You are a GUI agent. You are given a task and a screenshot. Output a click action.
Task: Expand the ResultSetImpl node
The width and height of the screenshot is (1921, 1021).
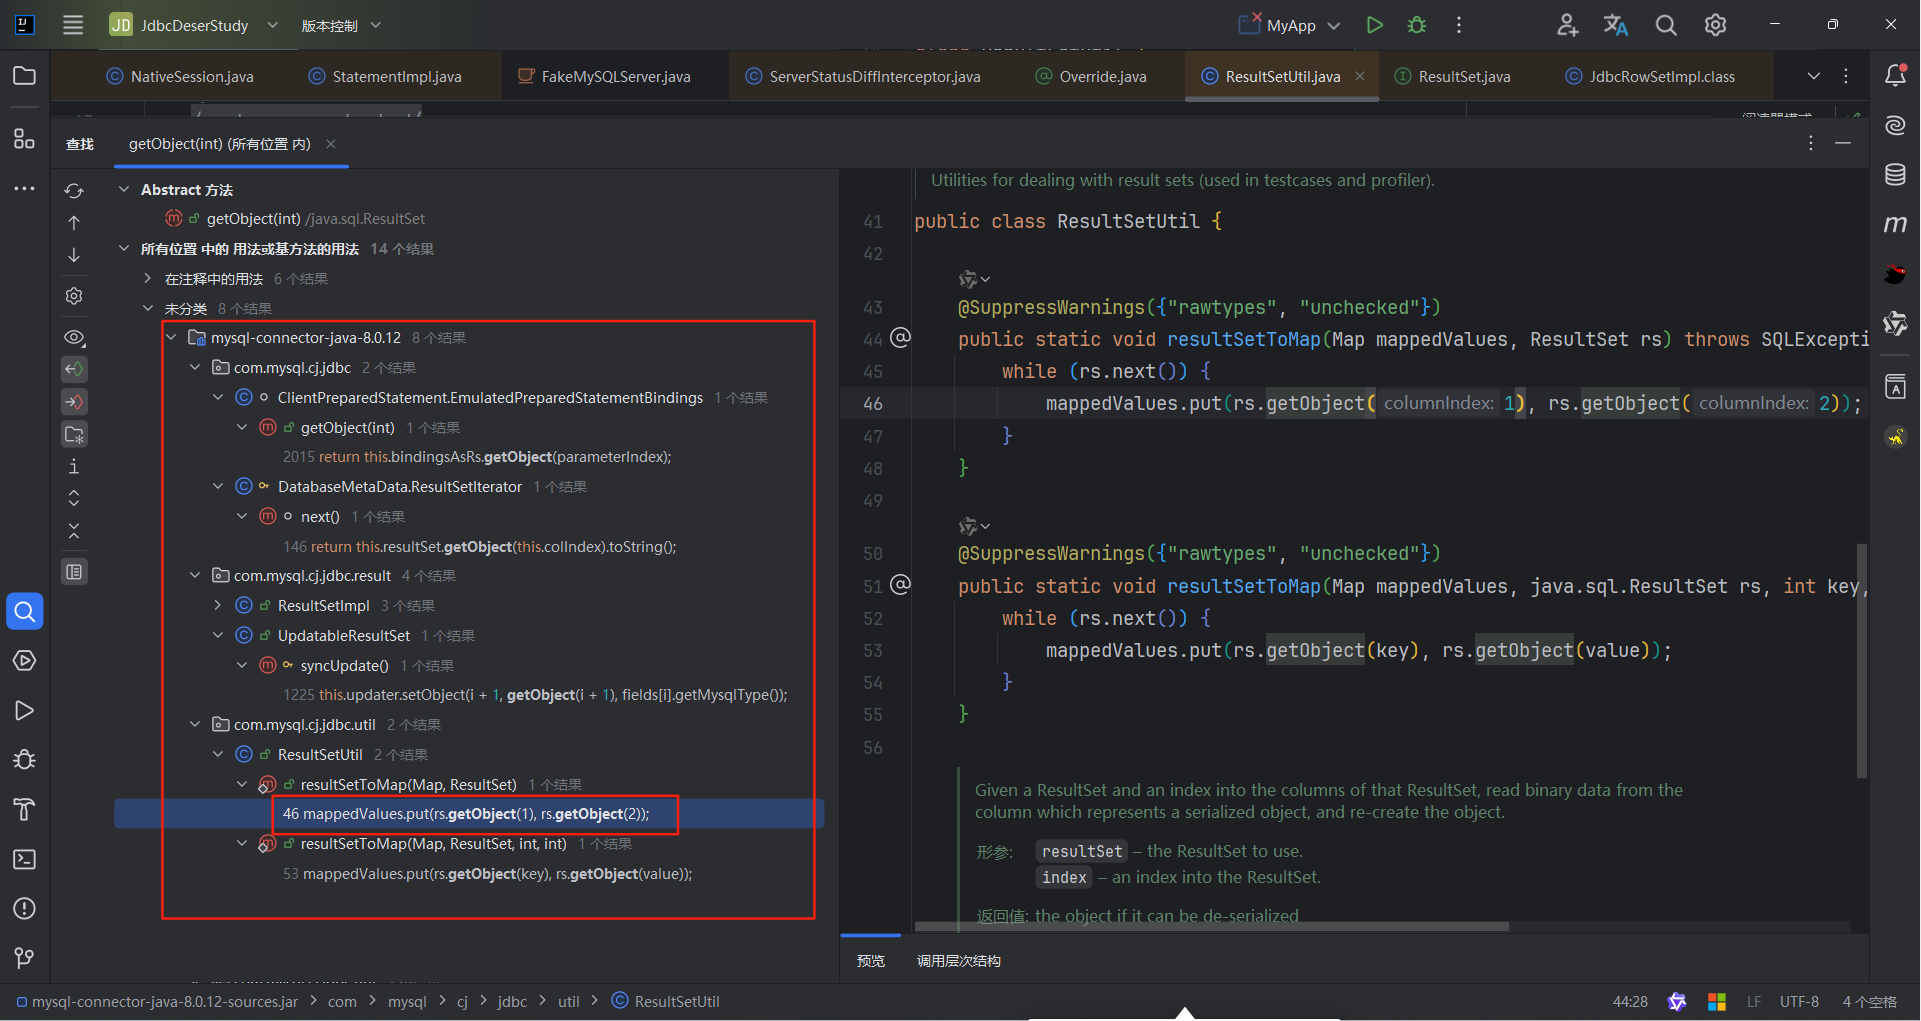tap(218, 605)
